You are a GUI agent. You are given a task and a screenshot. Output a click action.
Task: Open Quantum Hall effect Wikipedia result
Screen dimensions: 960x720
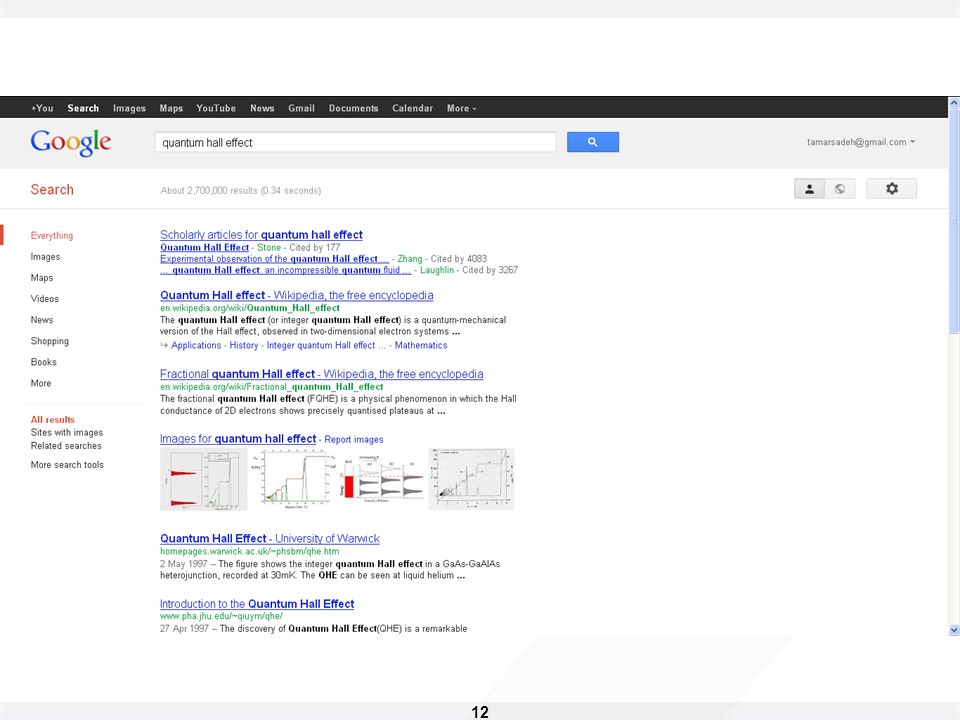(296, 295)
